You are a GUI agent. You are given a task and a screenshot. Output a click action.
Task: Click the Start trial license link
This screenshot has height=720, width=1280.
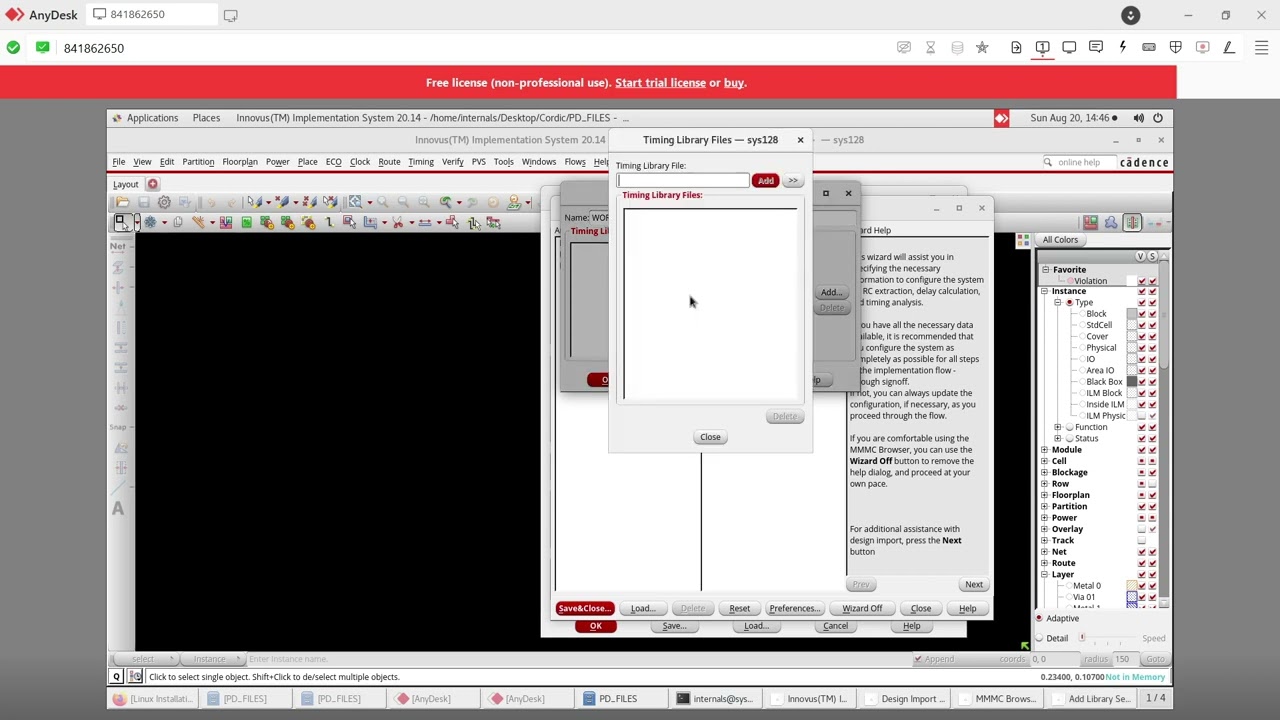[660, 83]
